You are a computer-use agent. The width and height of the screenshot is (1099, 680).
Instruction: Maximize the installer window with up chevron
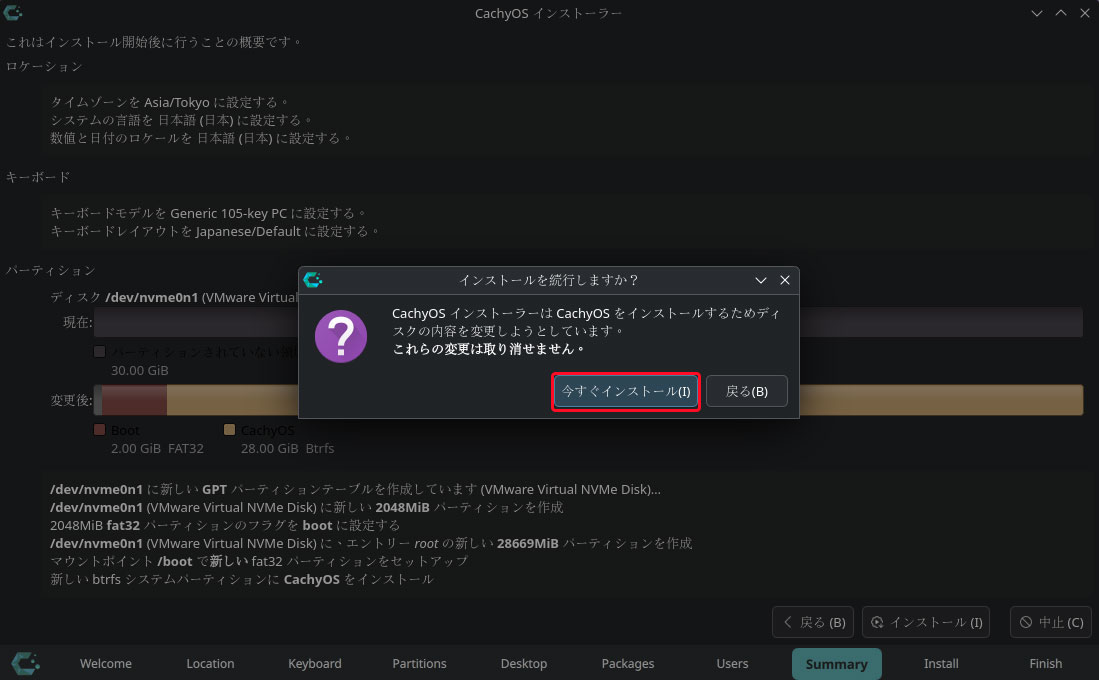point(1061,13)
